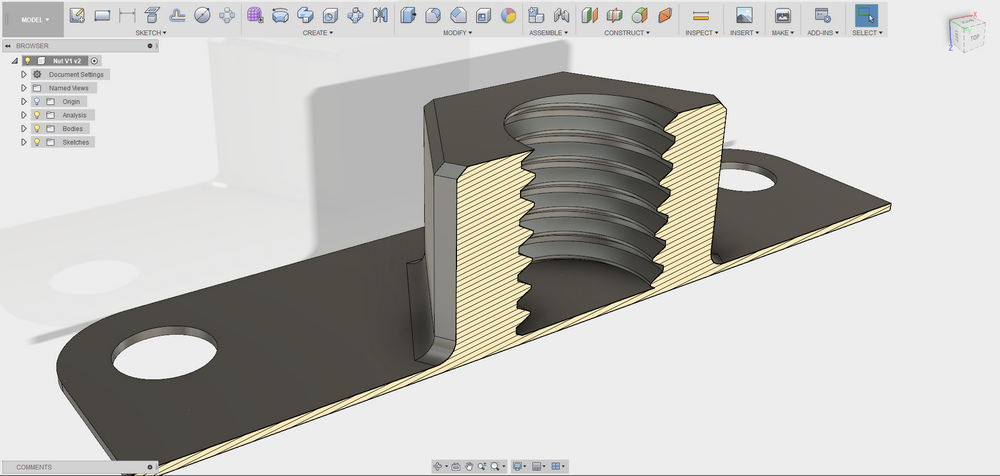Collapse the Nut V1 v2 root node
Screen dimensions: 1000x476
[15, 61]
